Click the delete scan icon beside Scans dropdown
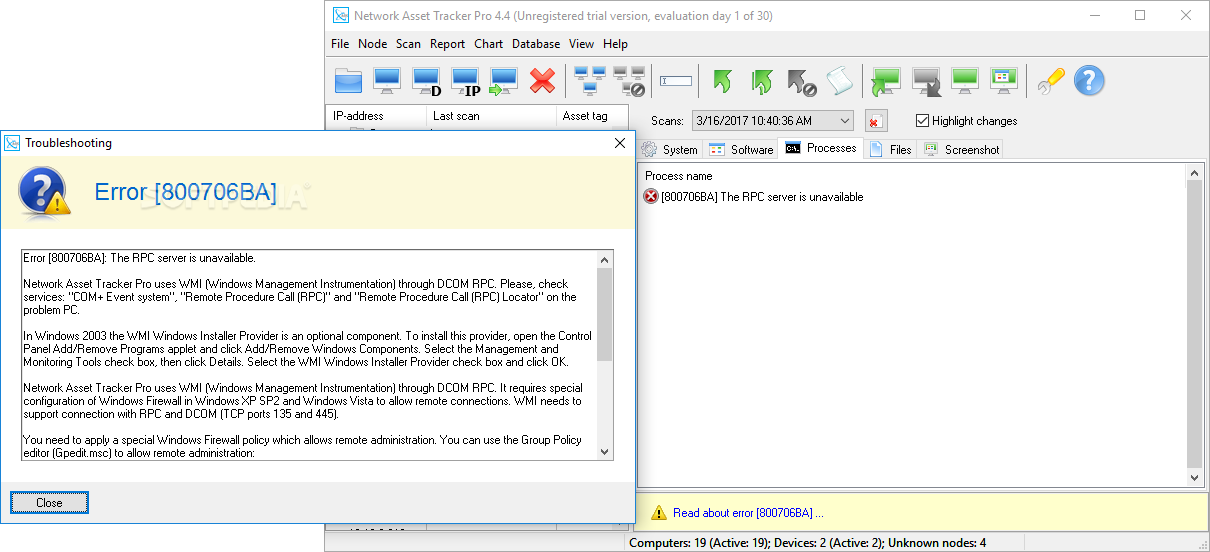This screenshot has width=1210, height=552. coord(875,121)
